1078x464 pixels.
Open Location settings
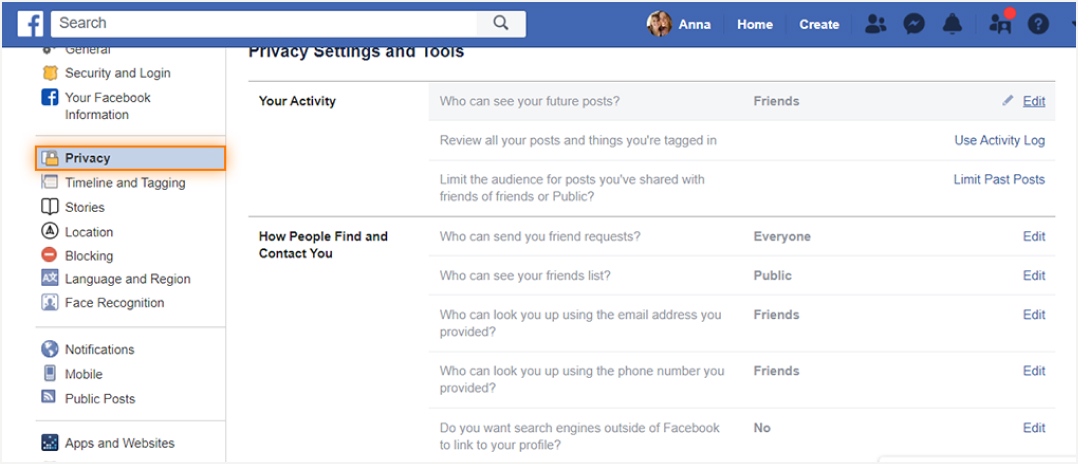89,232
